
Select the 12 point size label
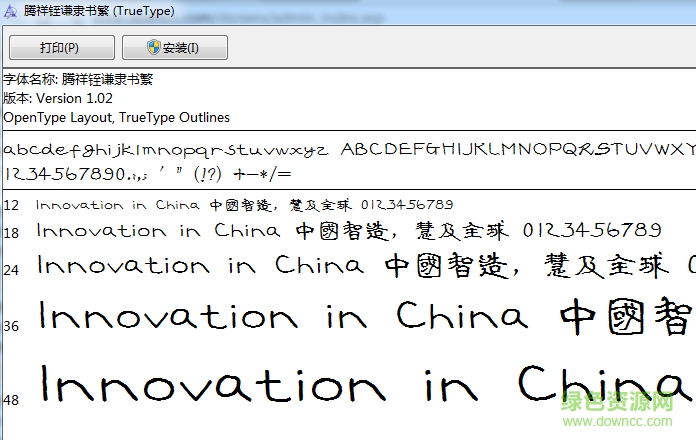(x=11, y=205)
